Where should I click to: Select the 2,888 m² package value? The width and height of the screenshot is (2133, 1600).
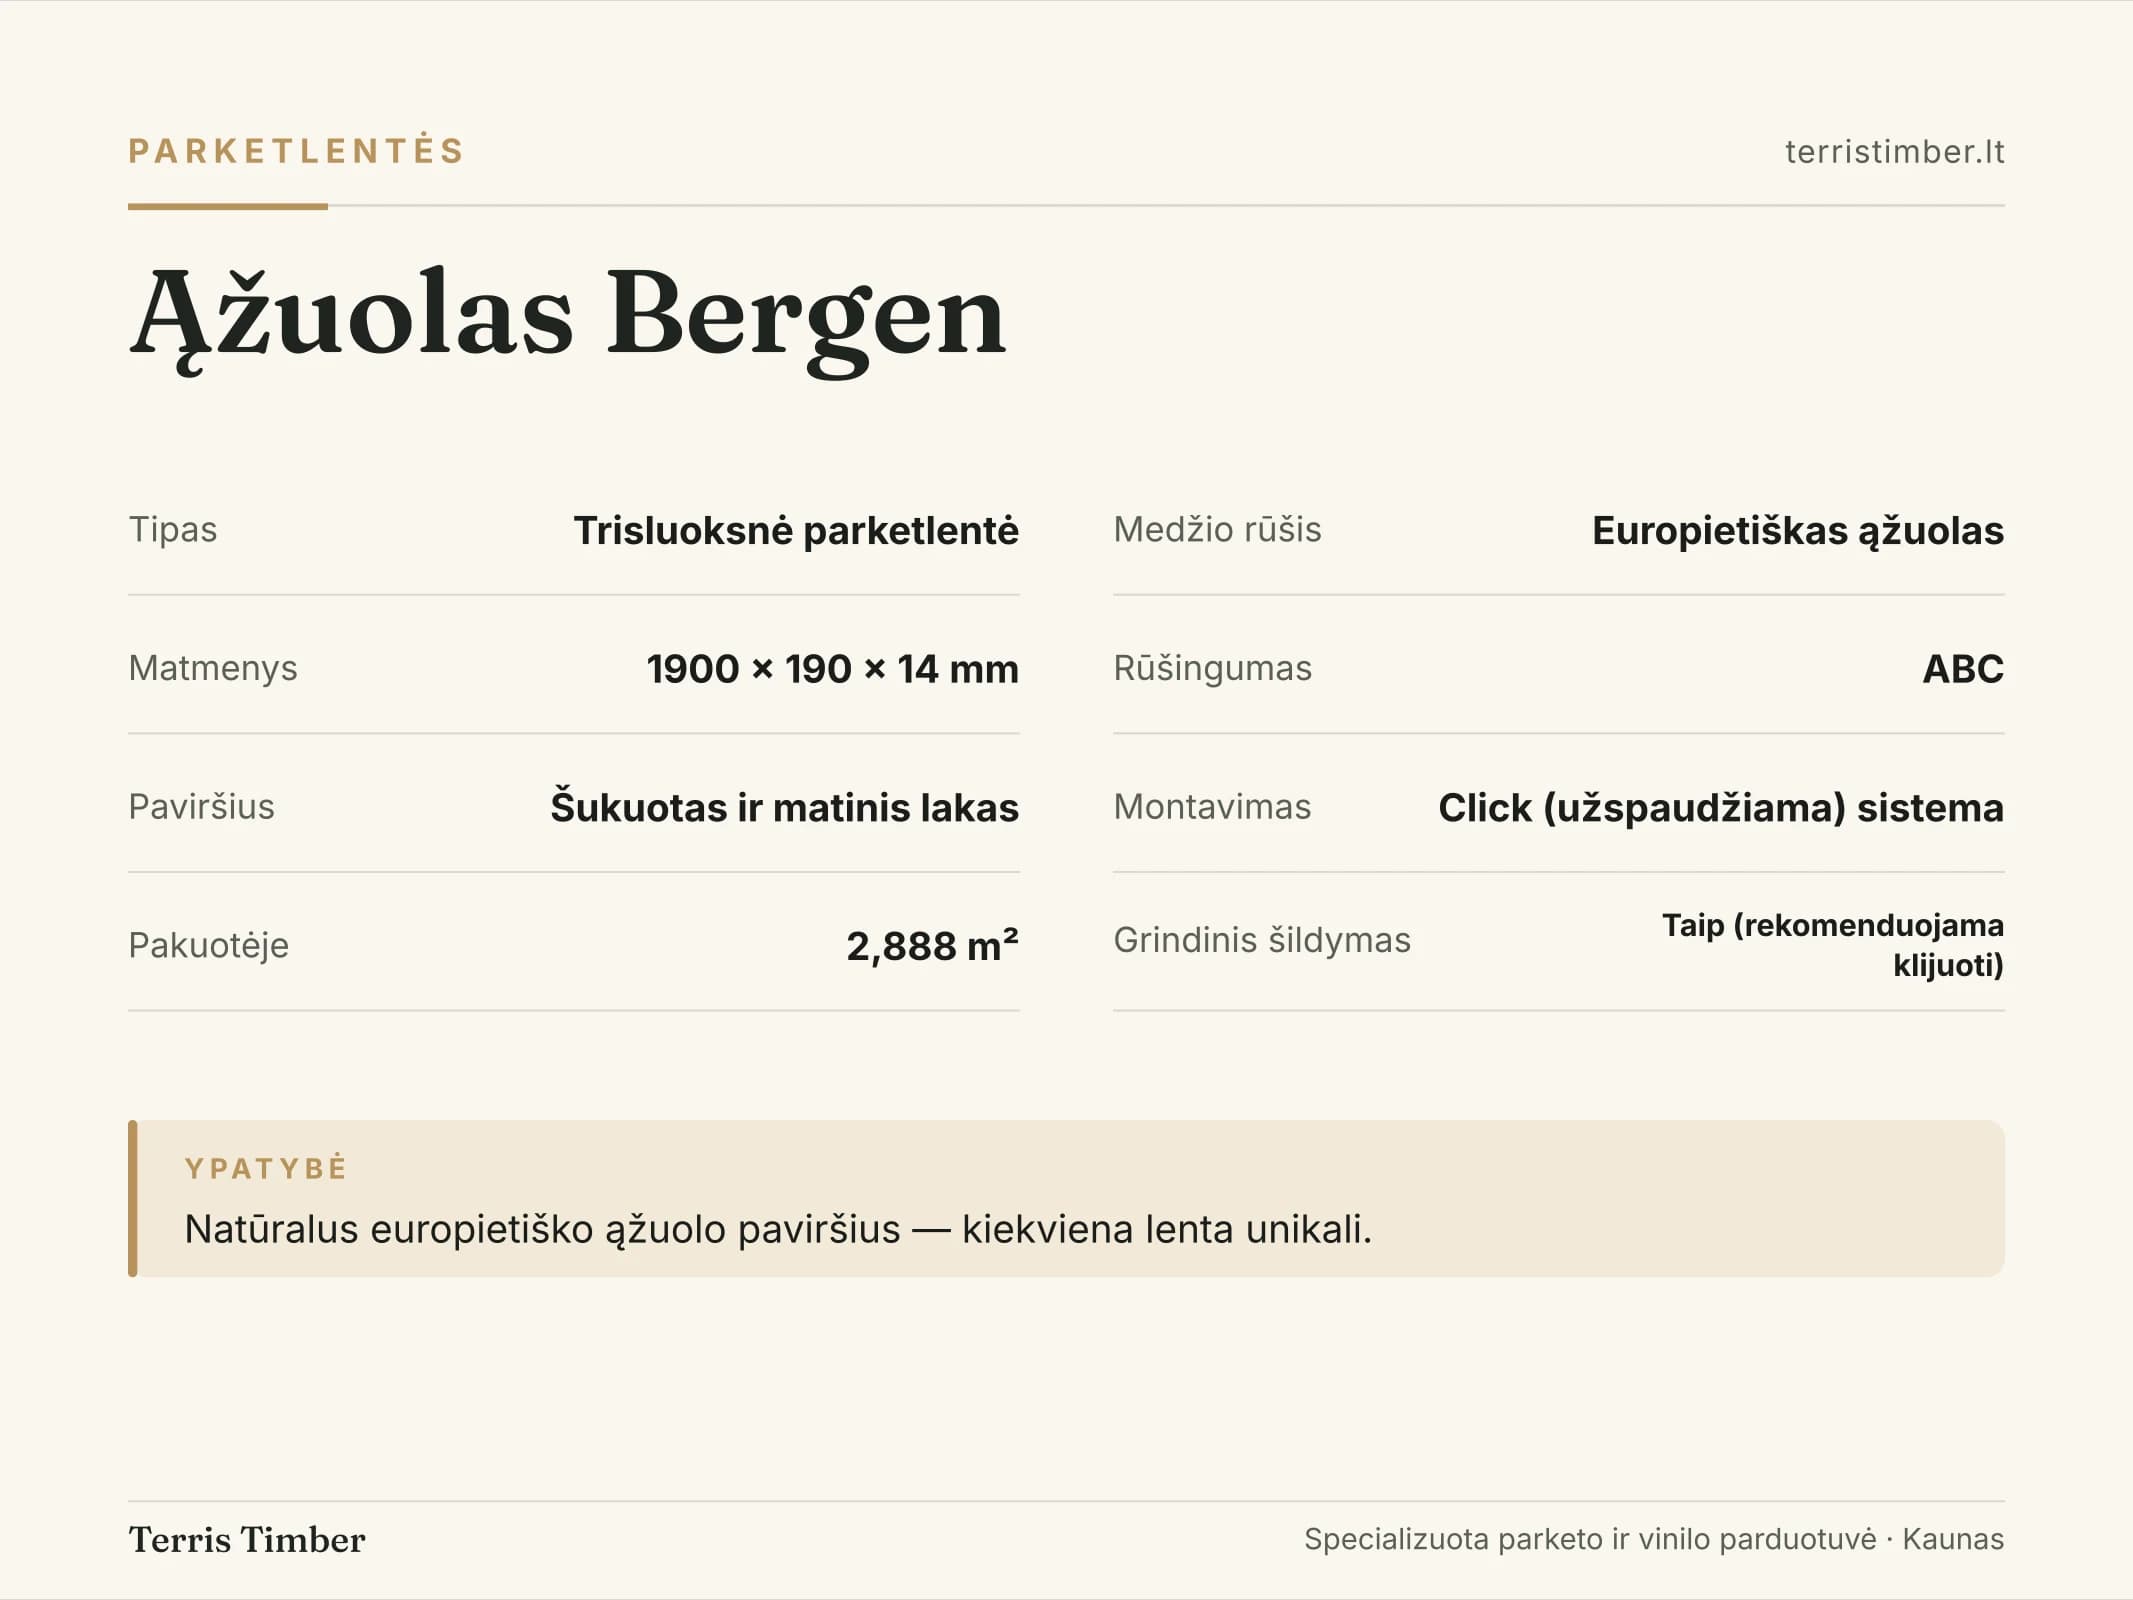click(932, 945)
